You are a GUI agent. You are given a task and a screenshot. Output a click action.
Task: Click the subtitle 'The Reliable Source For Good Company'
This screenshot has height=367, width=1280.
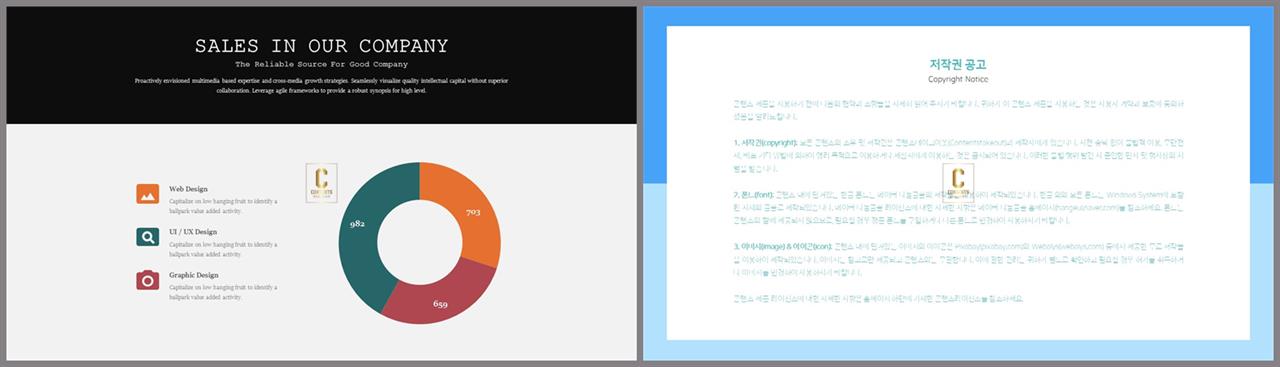coord(321,65)
